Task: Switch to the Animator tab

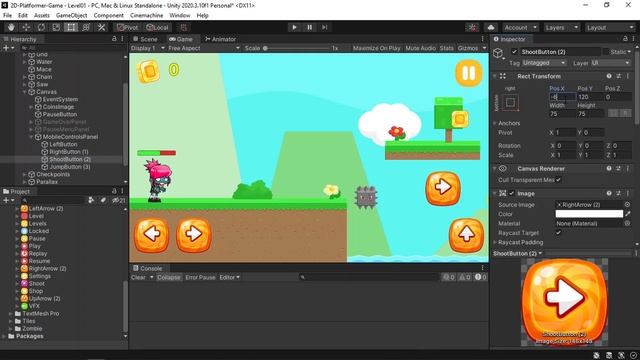Action: 220,39
